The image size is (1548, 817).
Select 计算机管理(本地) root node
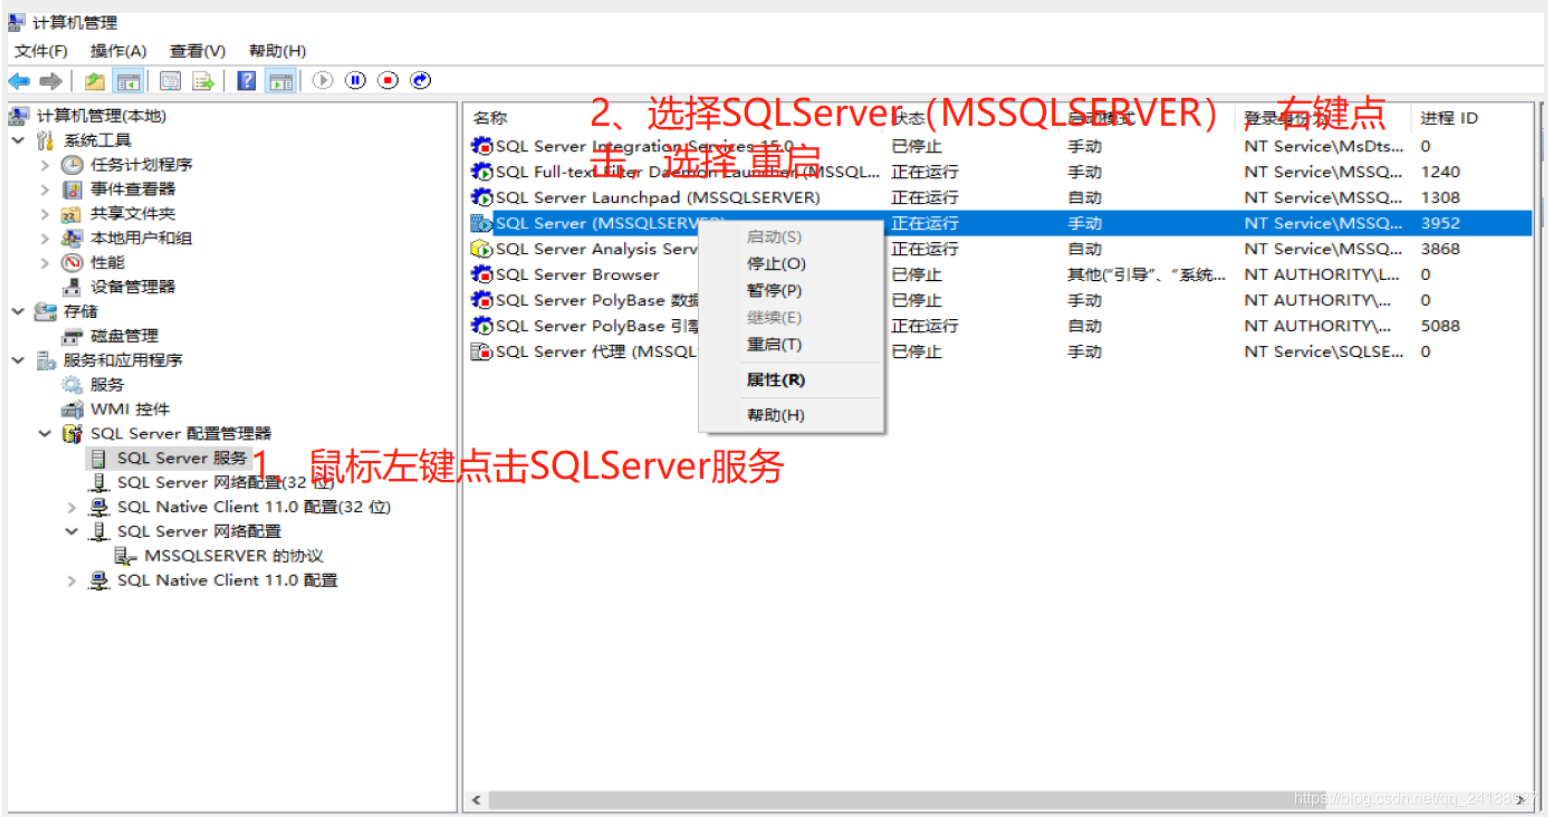(101, 116)
